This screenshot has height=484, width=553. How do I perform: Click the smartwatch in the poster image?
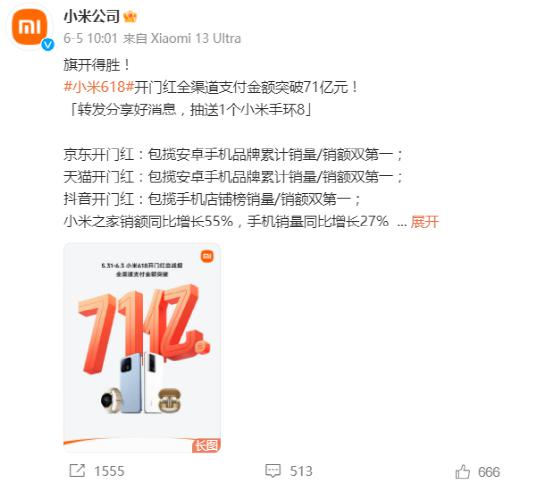(x=111, y=400)
